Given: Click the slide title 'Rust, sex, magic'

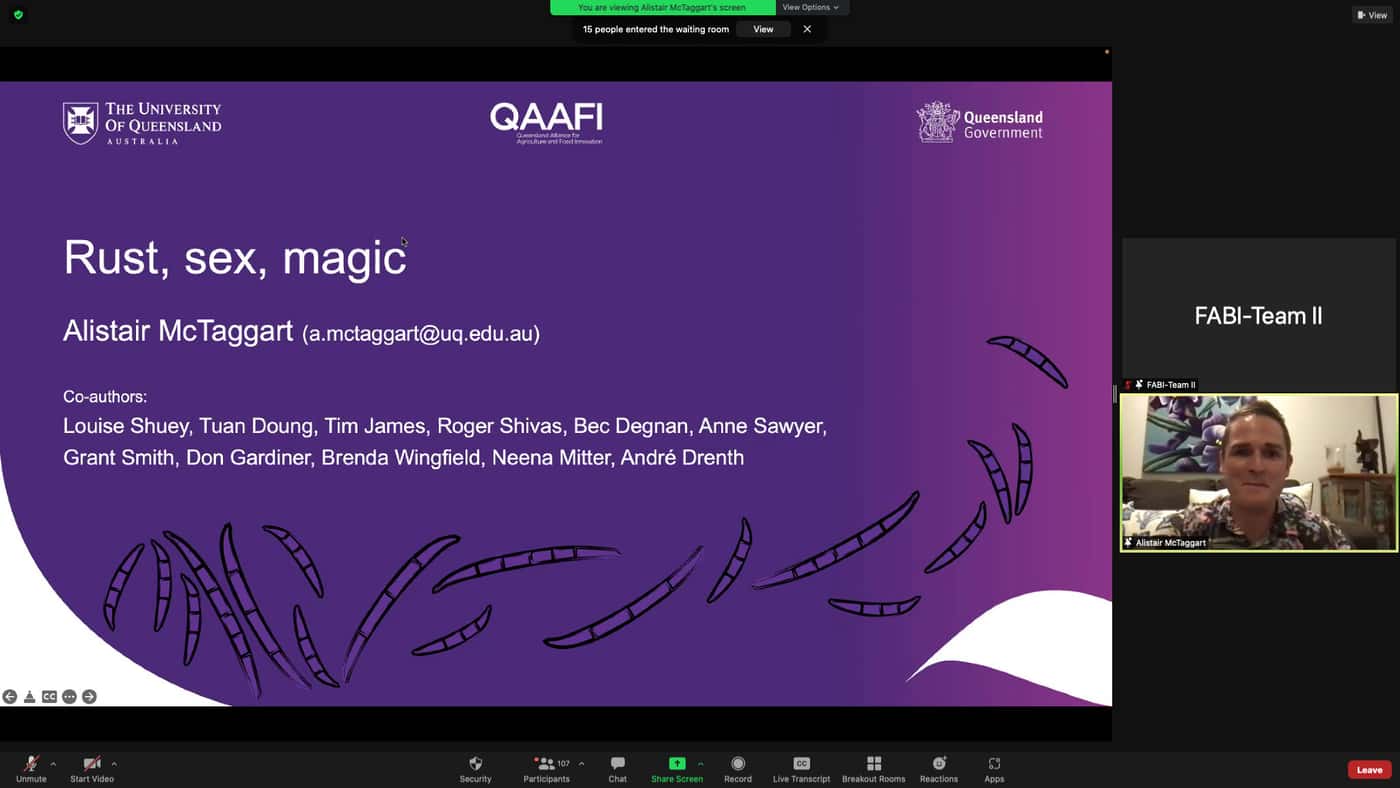Looking at the screenshot, I should click(235, 258).
